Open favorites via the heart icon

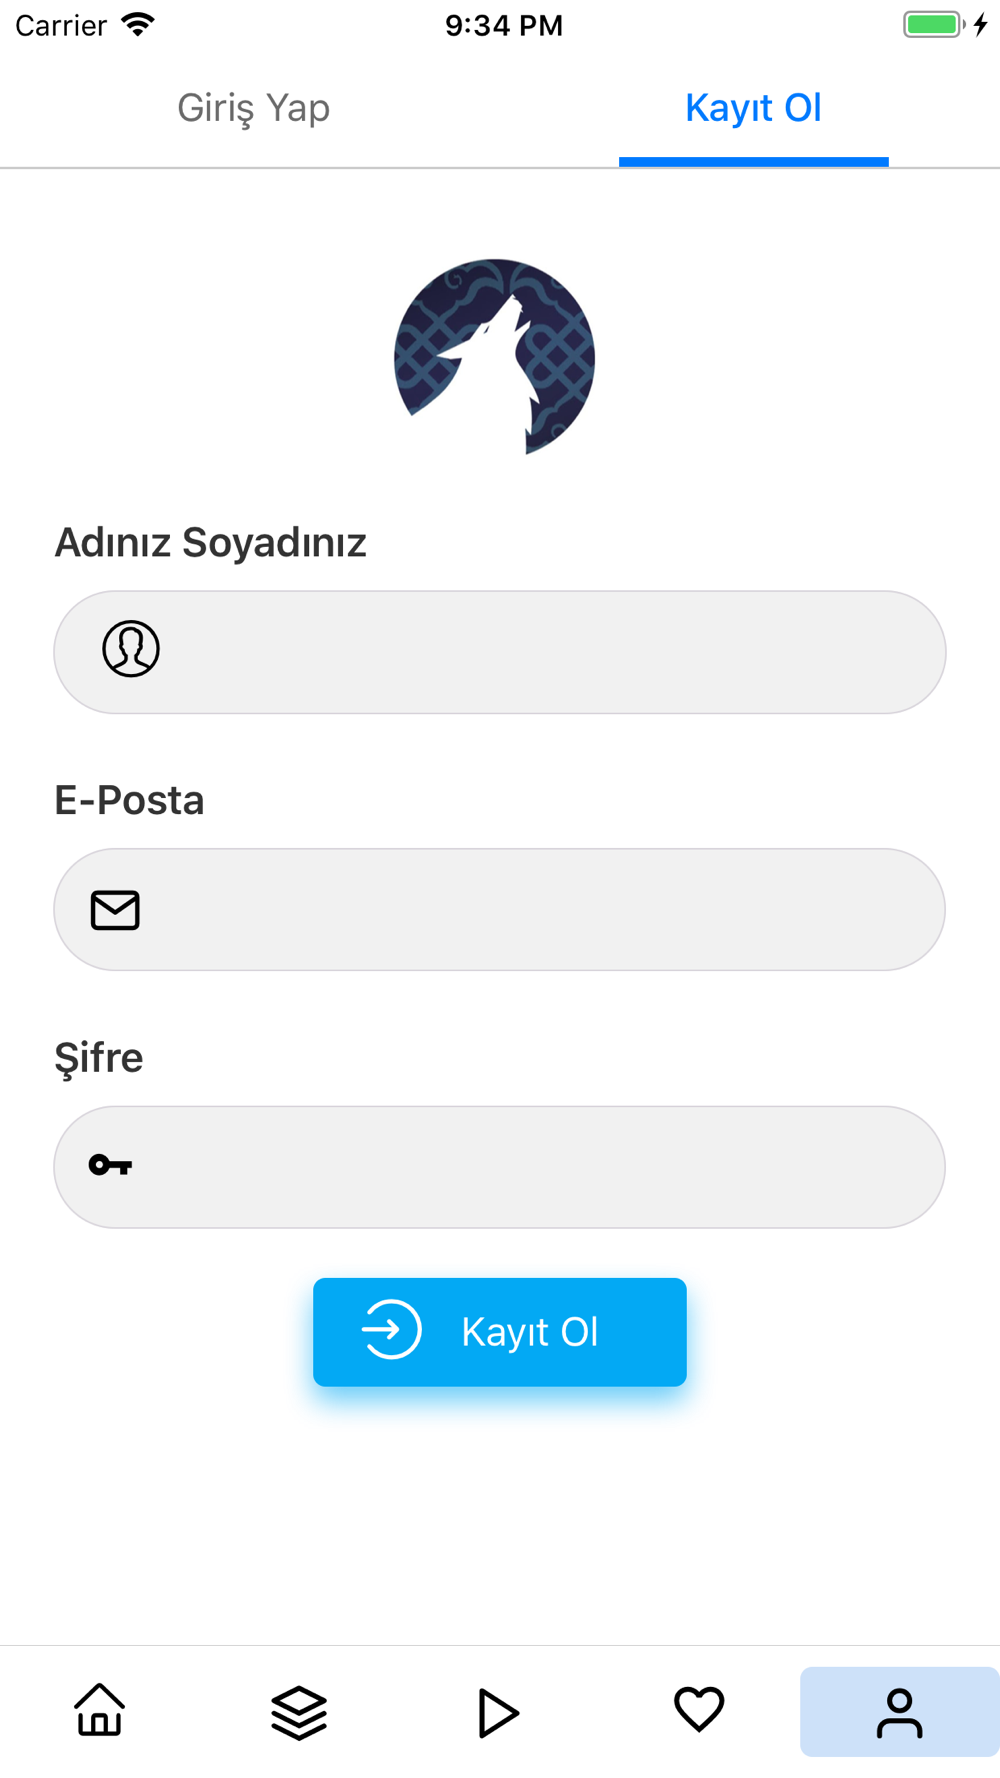(699, 1709)
